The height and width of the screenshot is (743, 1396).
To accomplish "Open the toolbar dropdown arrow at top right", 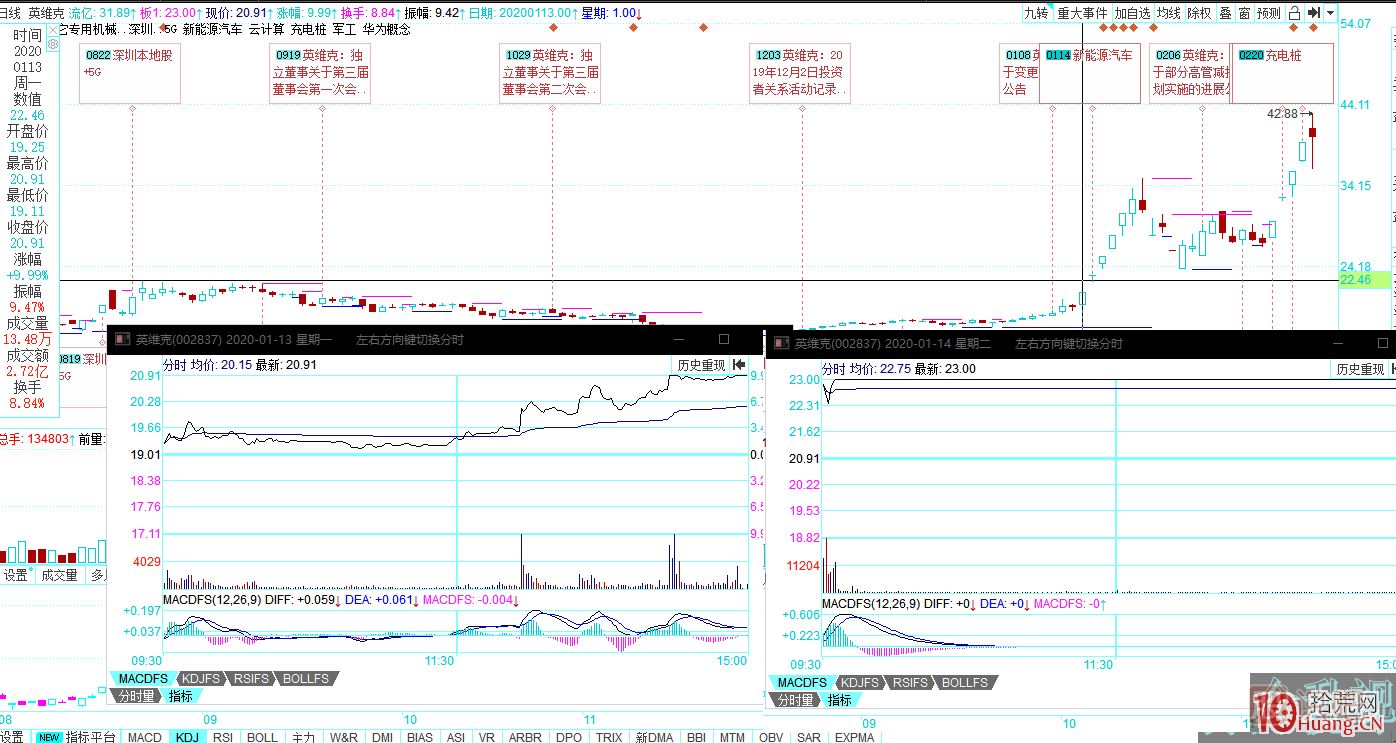I will point(1330,13).
